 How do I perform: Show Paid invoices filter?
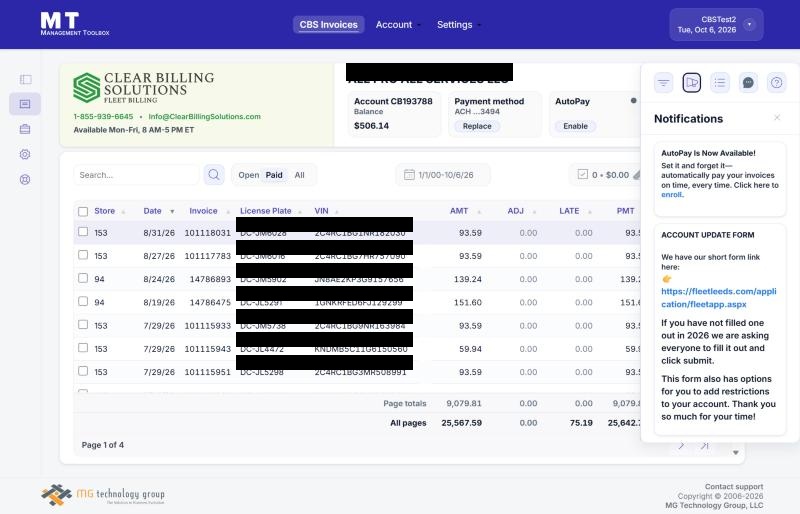click(x=274, y=175)
